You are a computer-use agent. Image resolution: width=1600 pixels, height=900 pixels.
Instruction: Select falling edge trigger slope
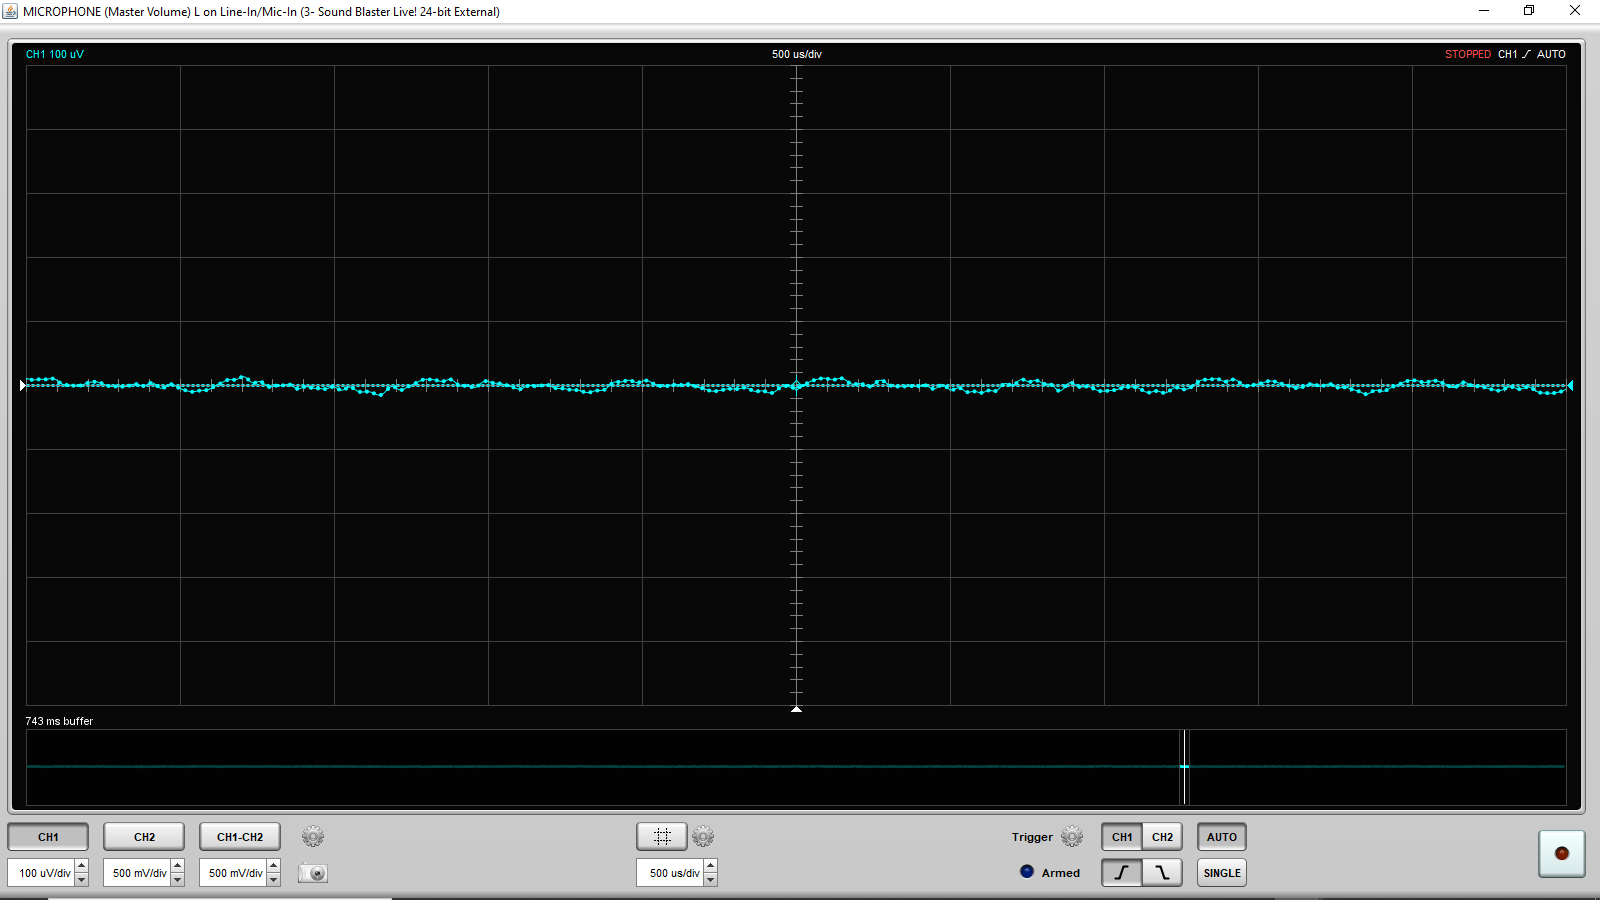click(x=1162, y=873)
